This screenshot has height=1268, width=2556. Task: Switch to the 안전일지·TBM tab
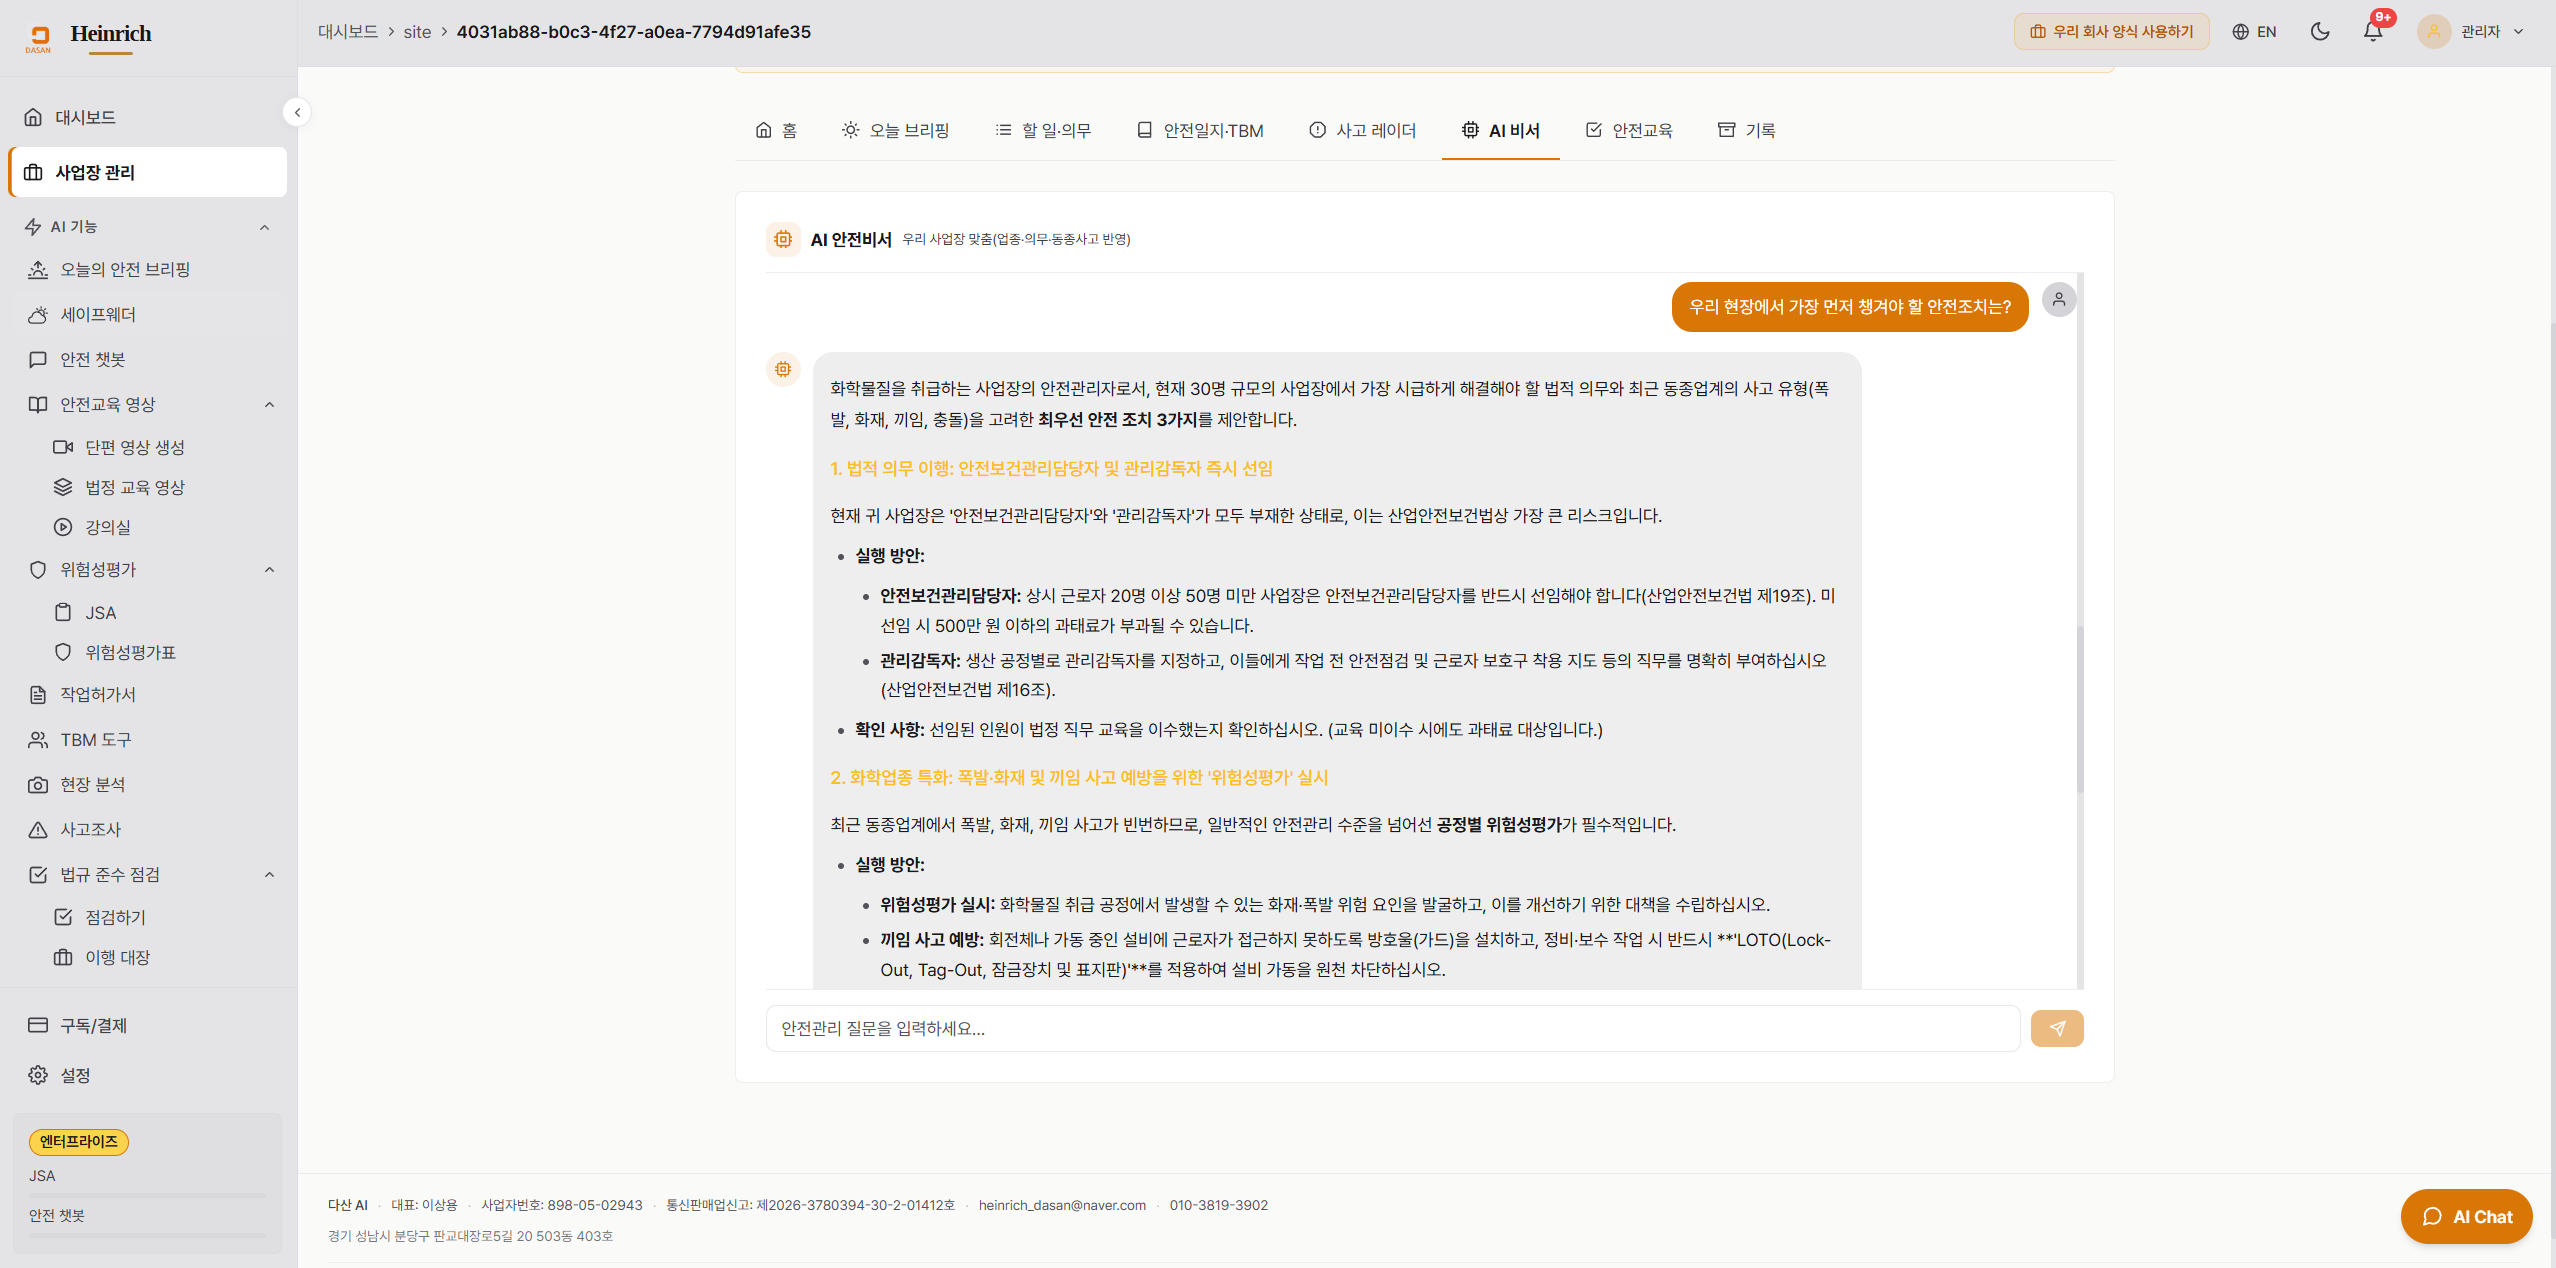pos(1200,130)
